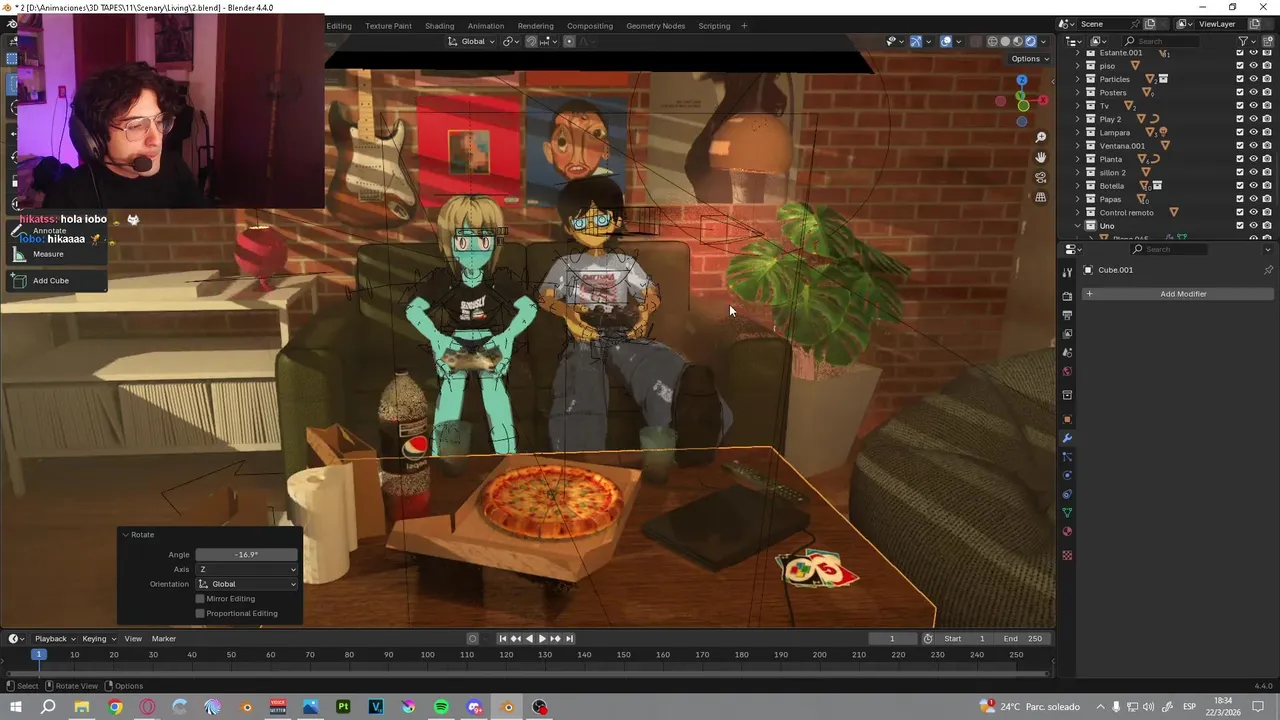This screenshot has width=1280, height=720.
Task: Open the Object Data green triangle tab
Action: point(1067,513)
